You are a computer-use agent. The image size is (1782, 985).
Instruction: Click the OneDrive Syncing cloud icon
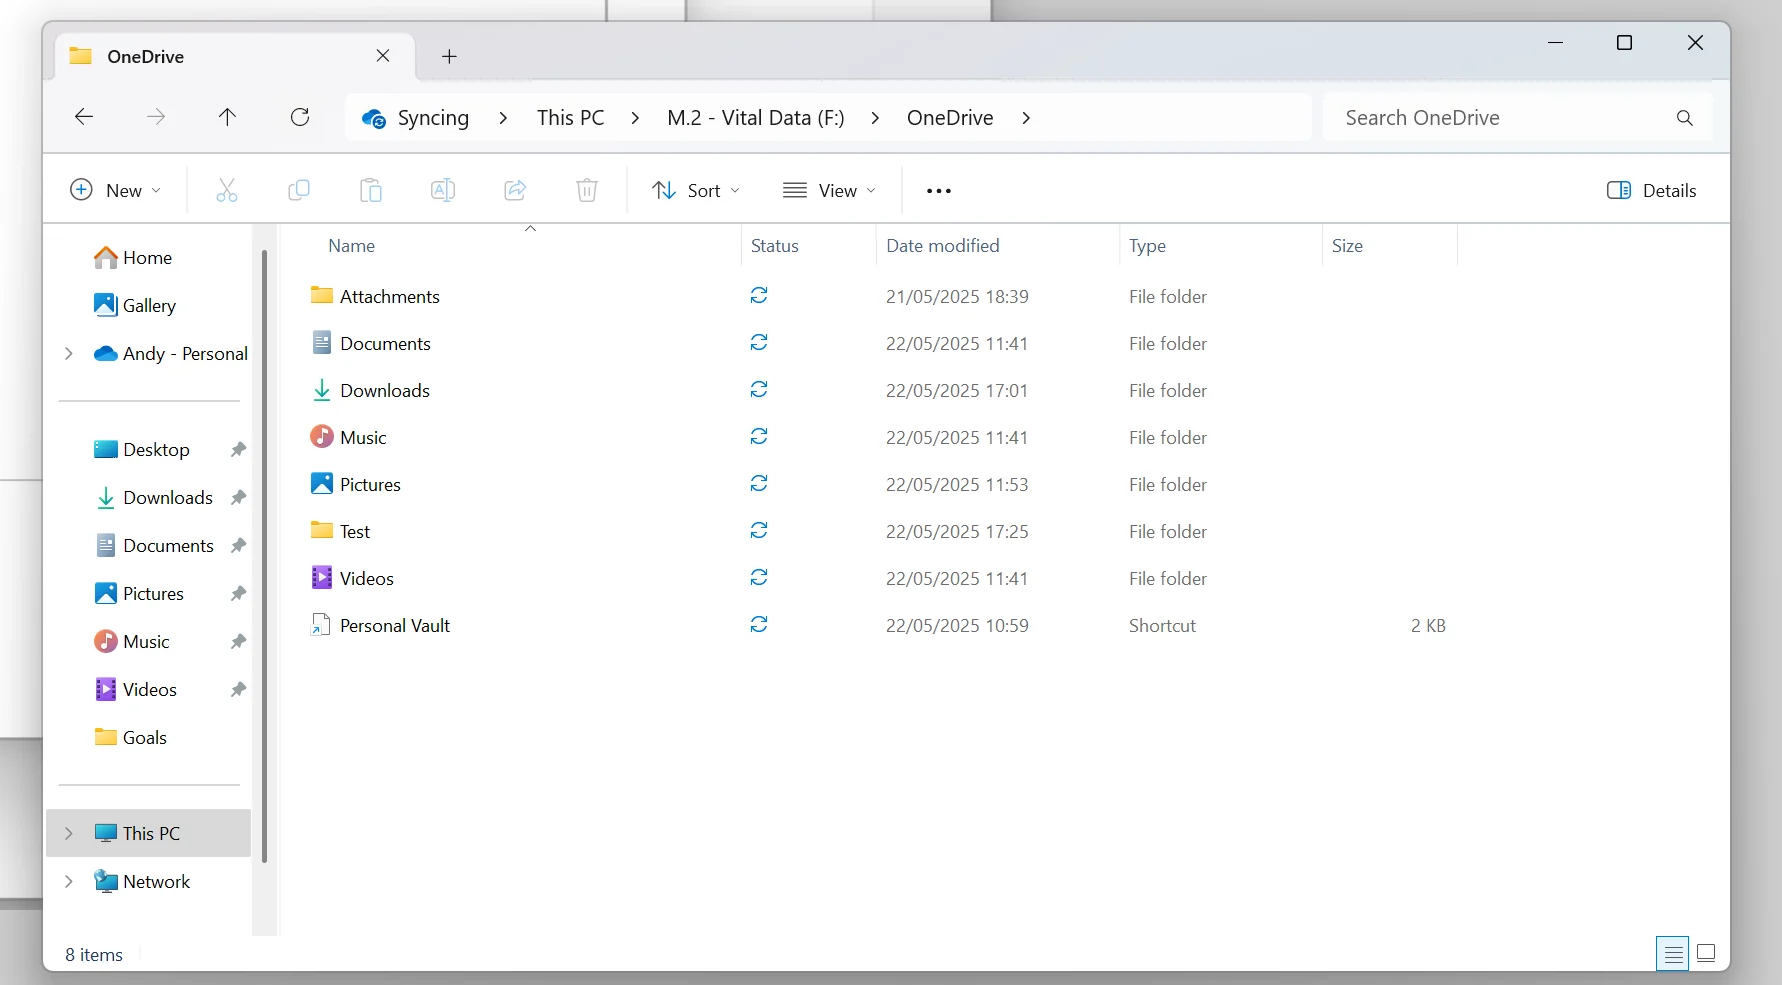374,118
